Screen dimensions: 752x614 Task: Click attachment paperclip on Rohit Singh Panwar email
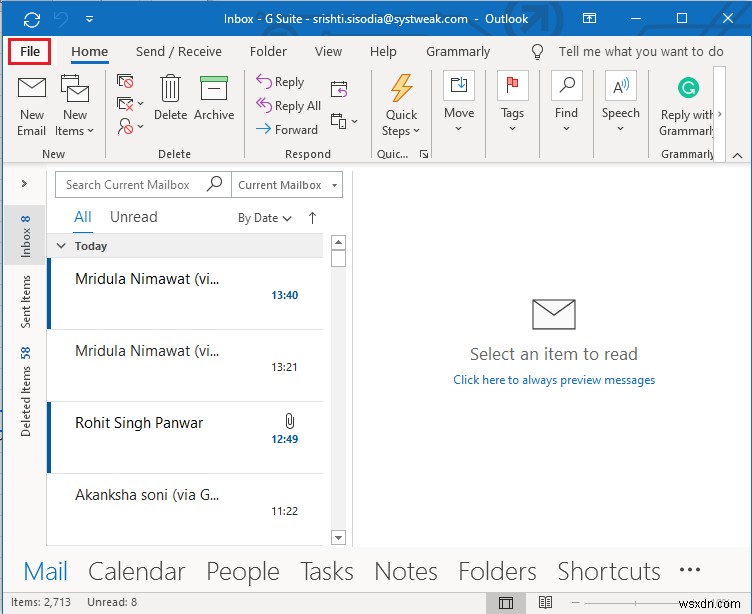point(289,421)
